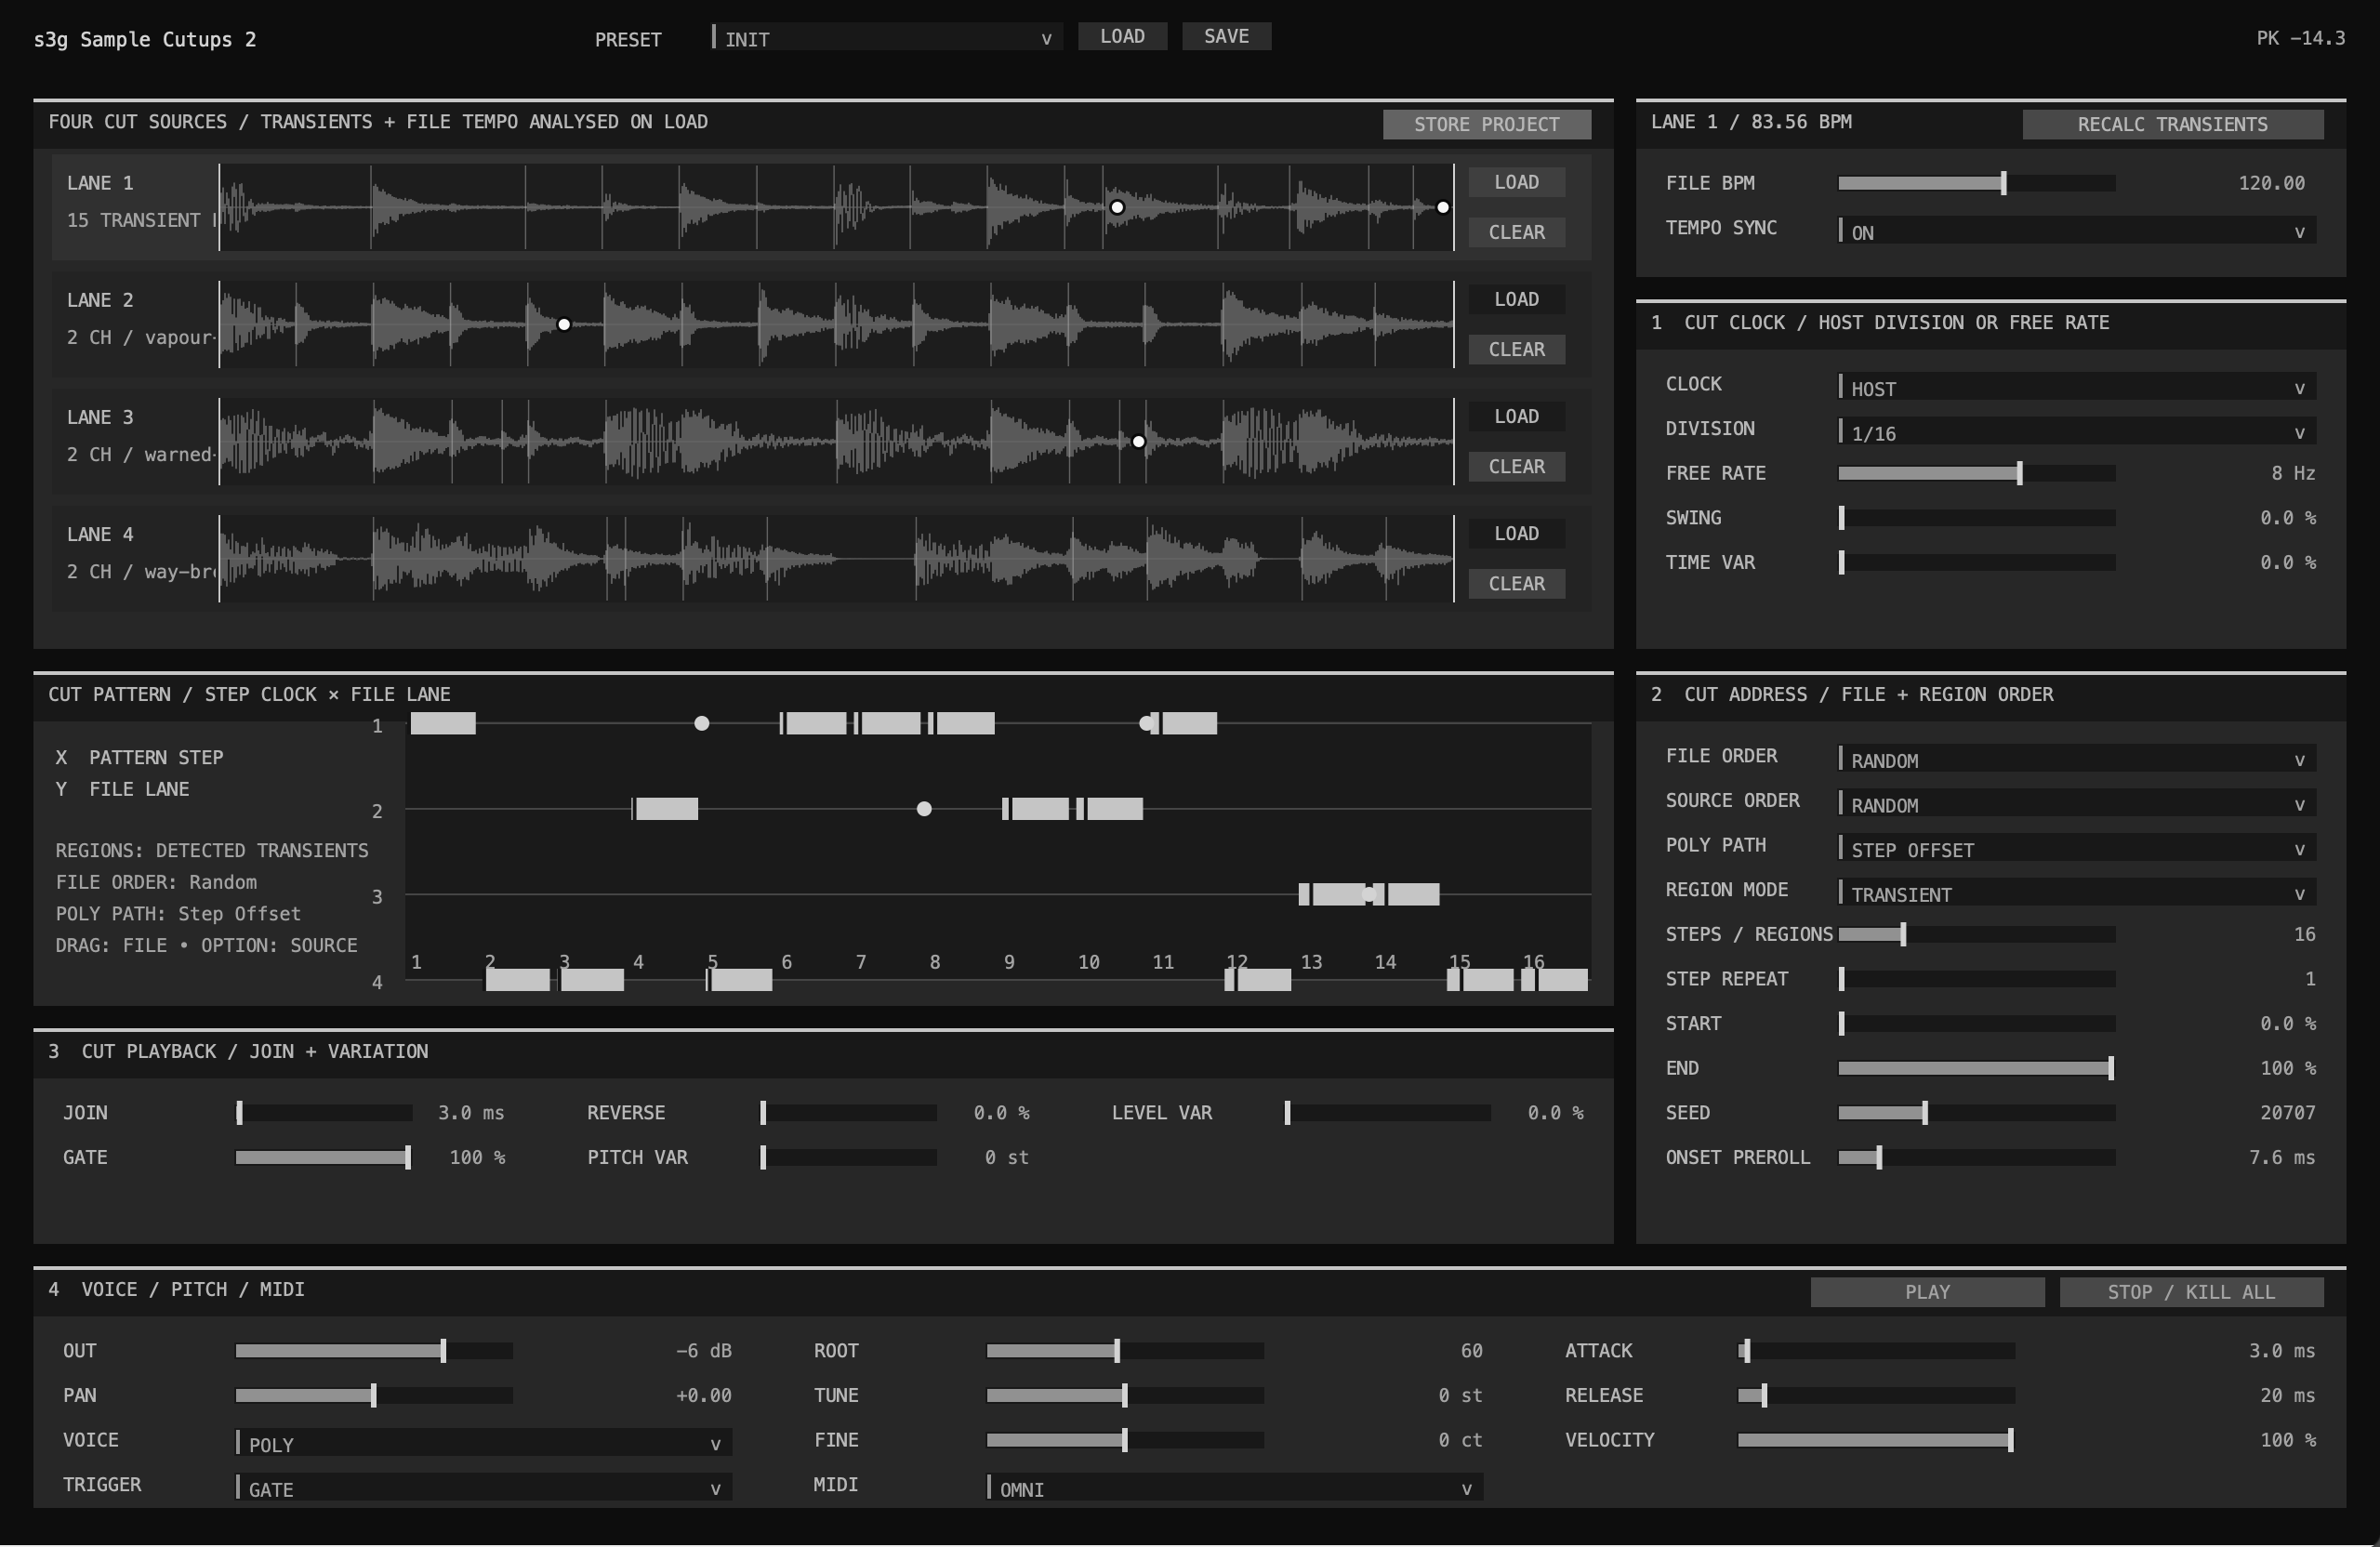Clear the Lane 2 sample

pos(1516,349)
